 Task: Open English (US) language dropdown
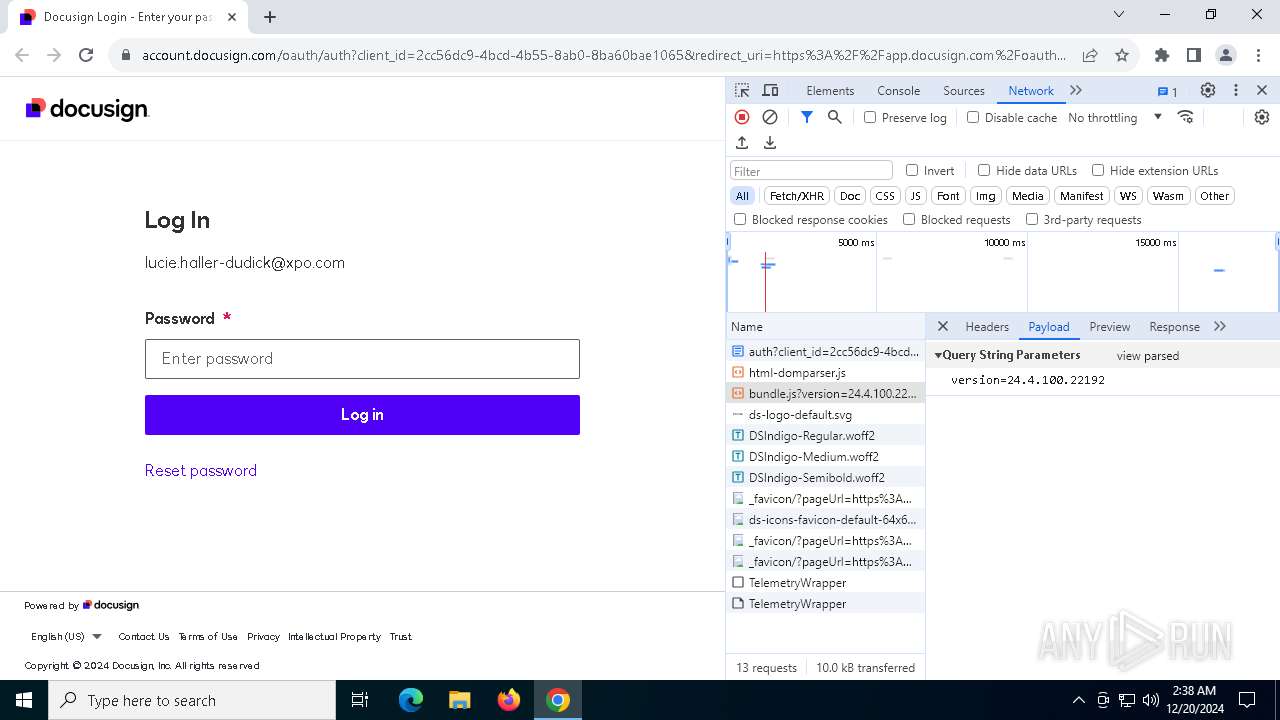pos(66,636)
